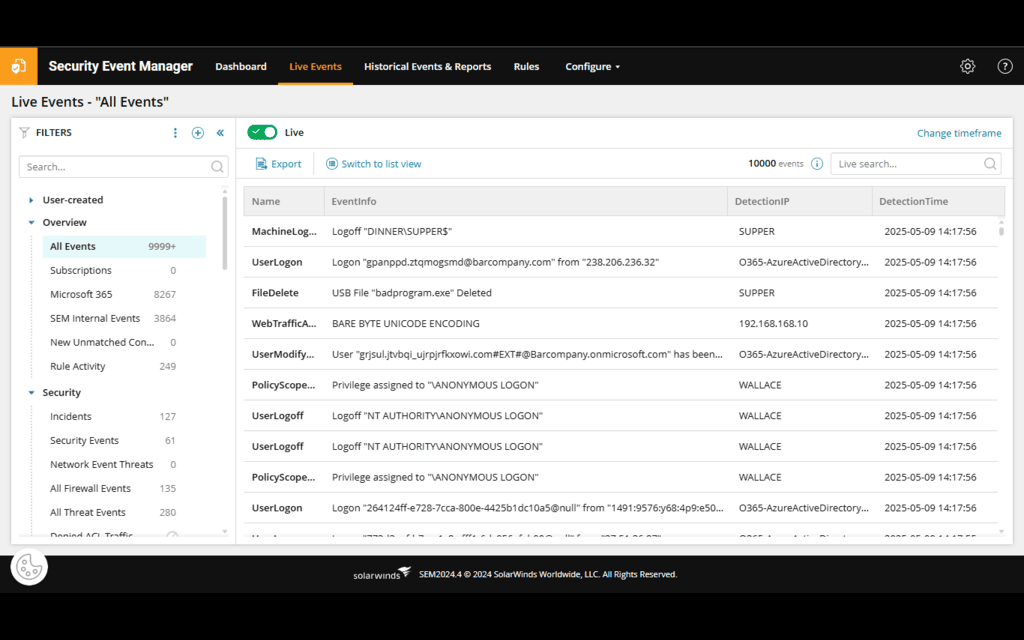Viewport: 1024px width, 640px height.
Task: Select the Microsoft 365 filter
Action: (x=84, y=294)
